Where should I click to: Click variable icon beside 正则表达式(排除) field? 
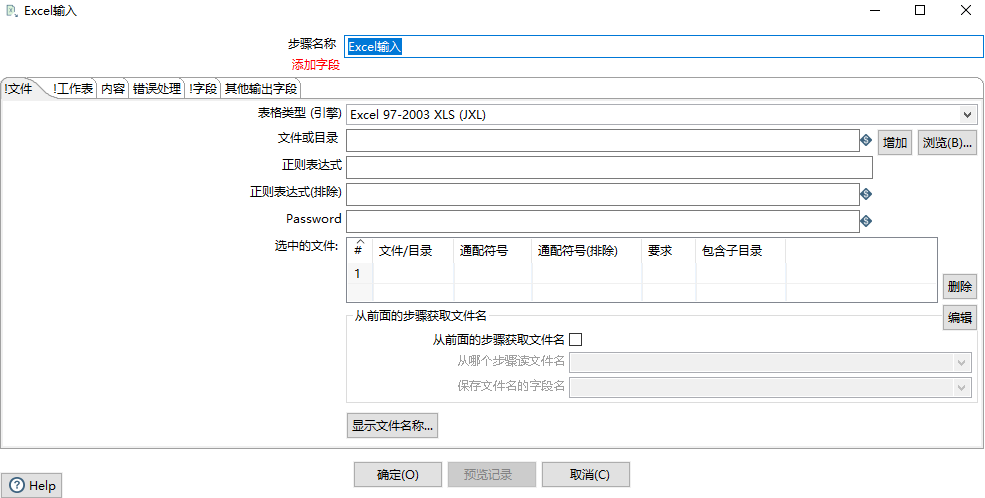tap(866, 195)
